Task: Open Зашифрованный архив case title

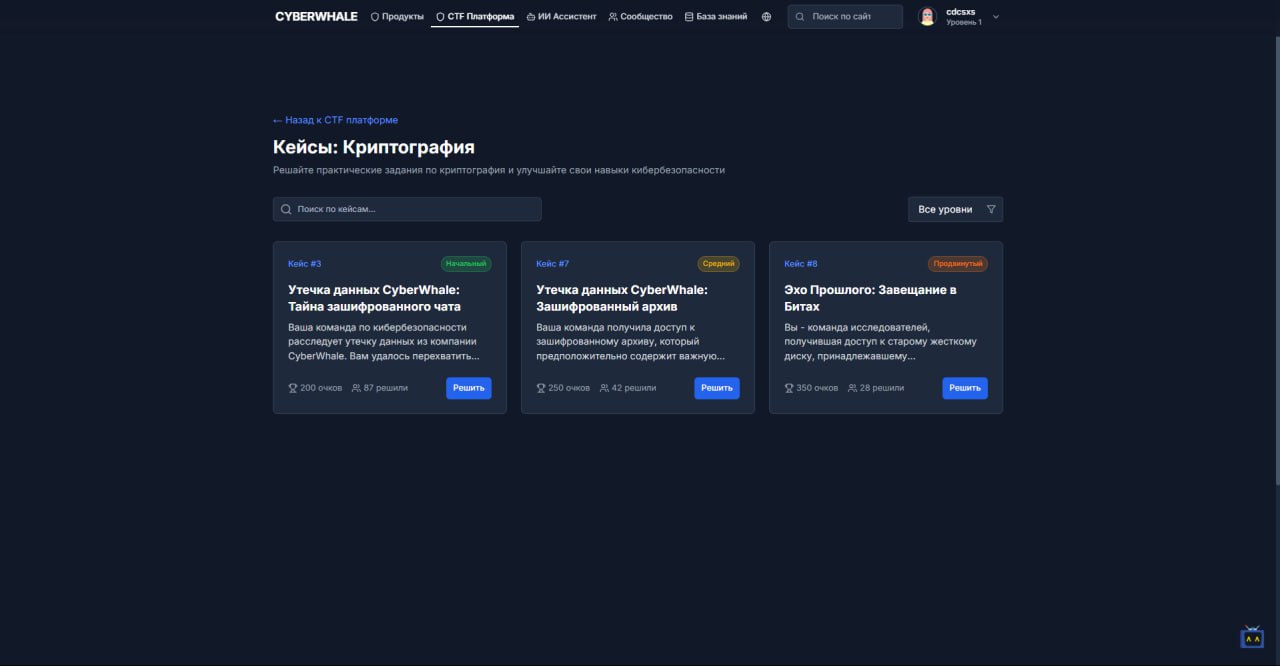Action: point(622,298)
